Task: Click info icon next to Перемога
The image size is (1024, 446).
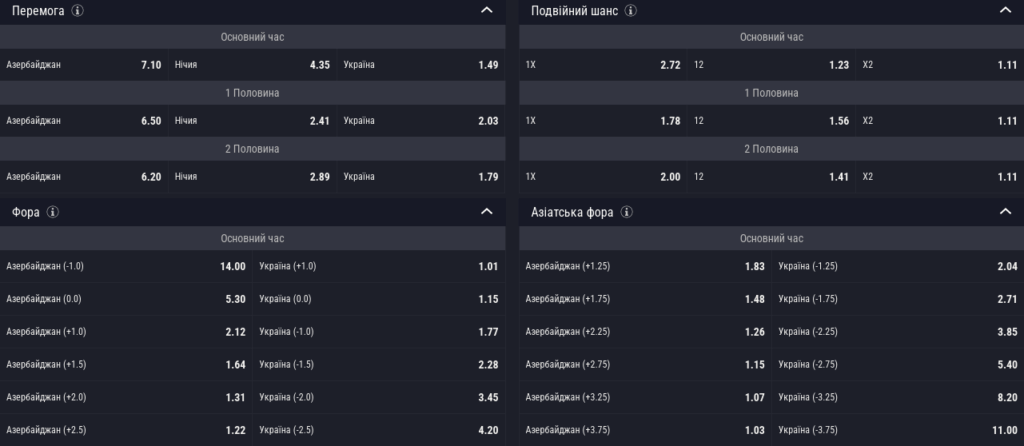Action: (78, 10)
